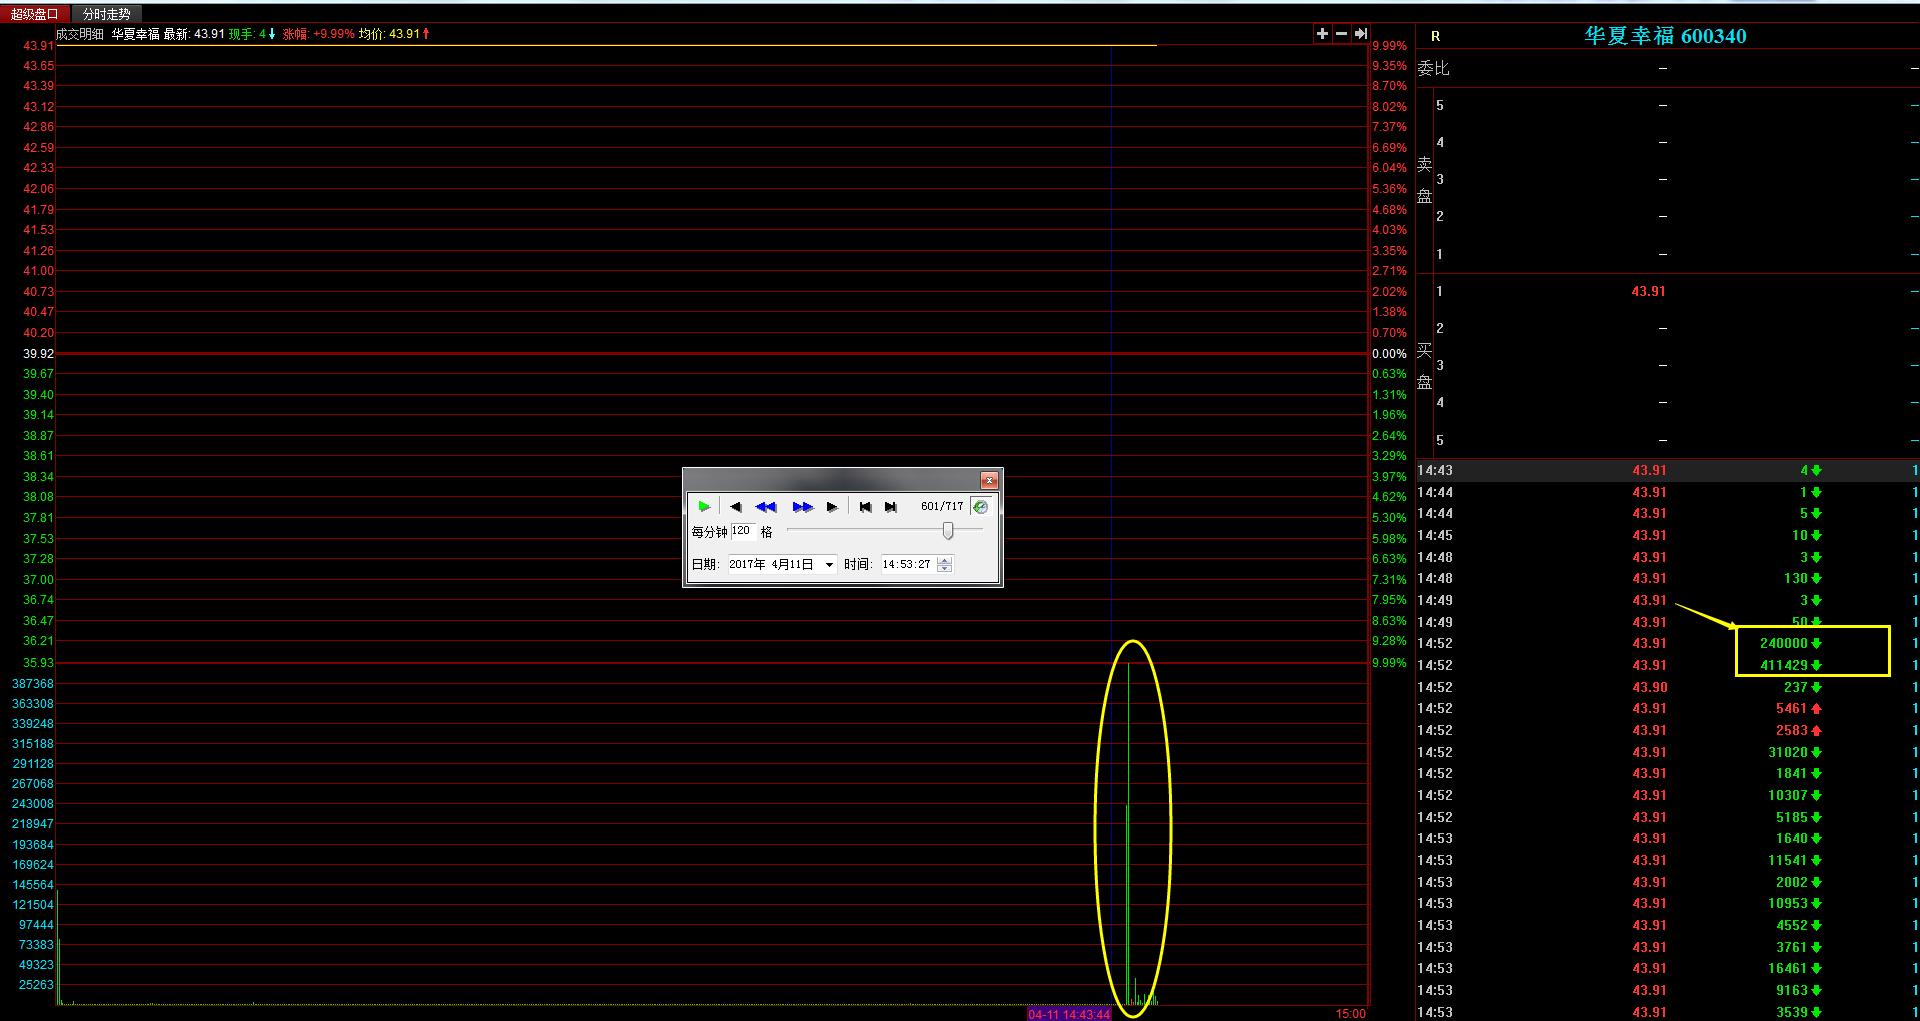Select the 14:43 trade row with volume 4
The height and width of the screenshot is (1021, 1920).
pos(1667,470)
